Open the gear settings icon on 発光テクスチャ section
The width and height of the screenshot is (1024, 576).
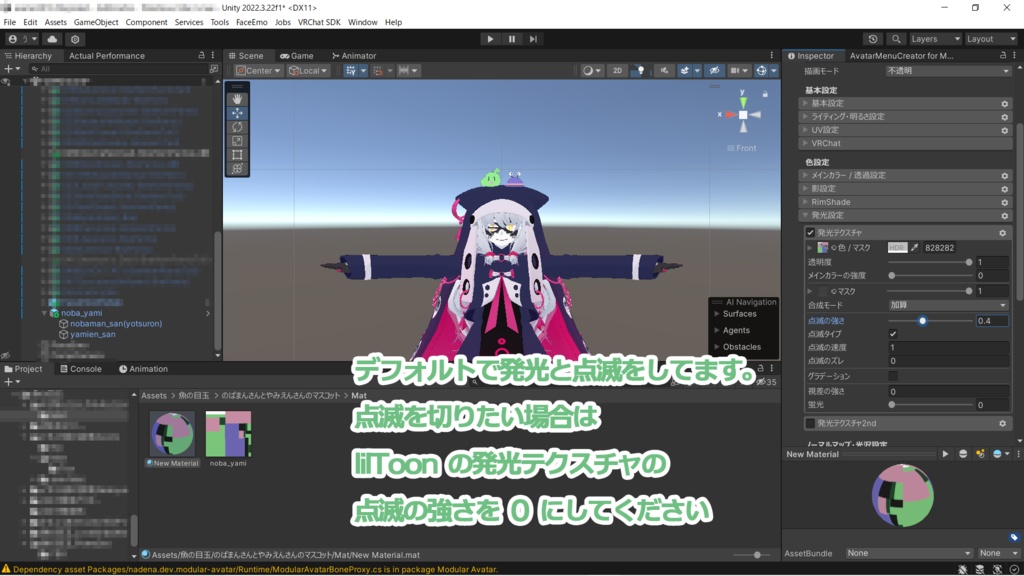(x=1003, y=233)
